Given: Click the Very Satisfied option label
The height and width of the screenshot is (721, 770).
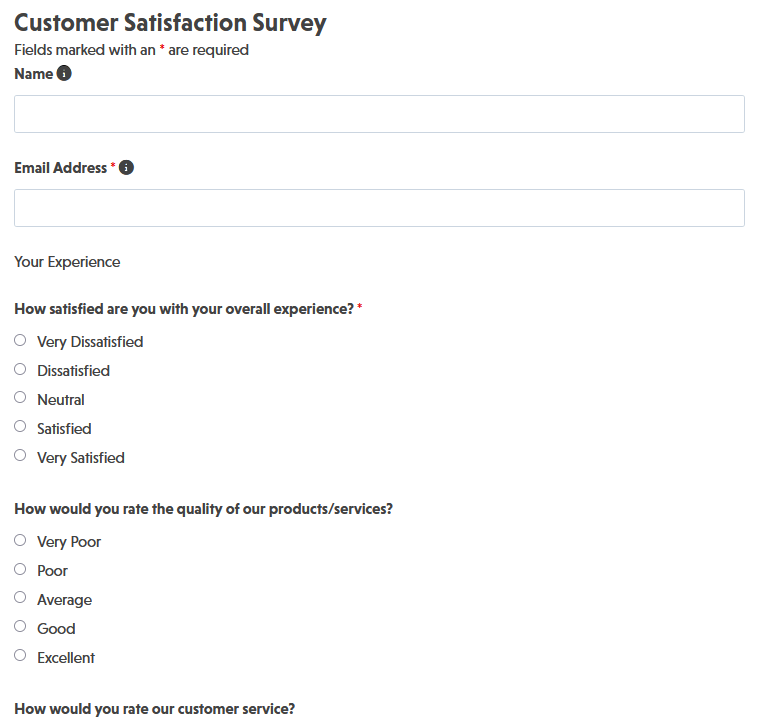Looking at the screenshot, I should click(x=81, y=458).
